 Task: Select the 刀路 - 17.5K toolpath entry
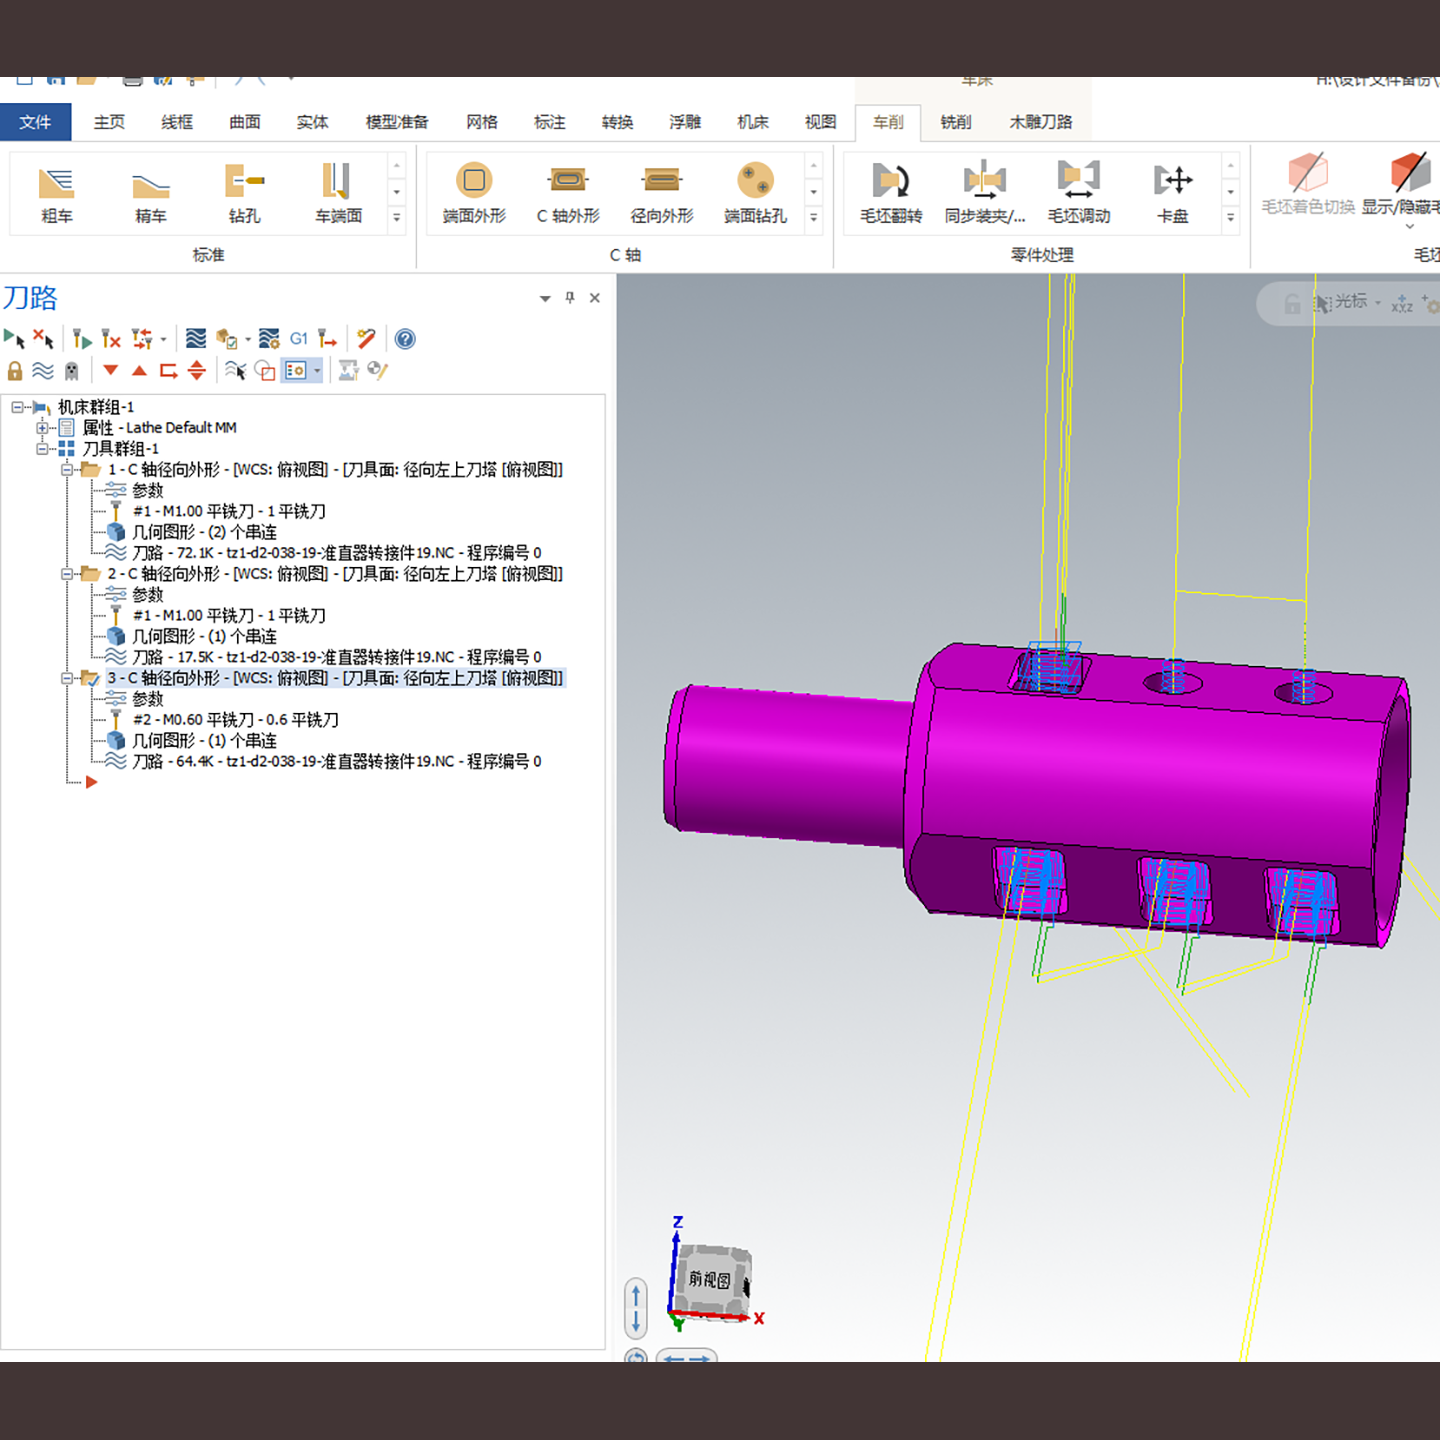(x=337, y=657)
